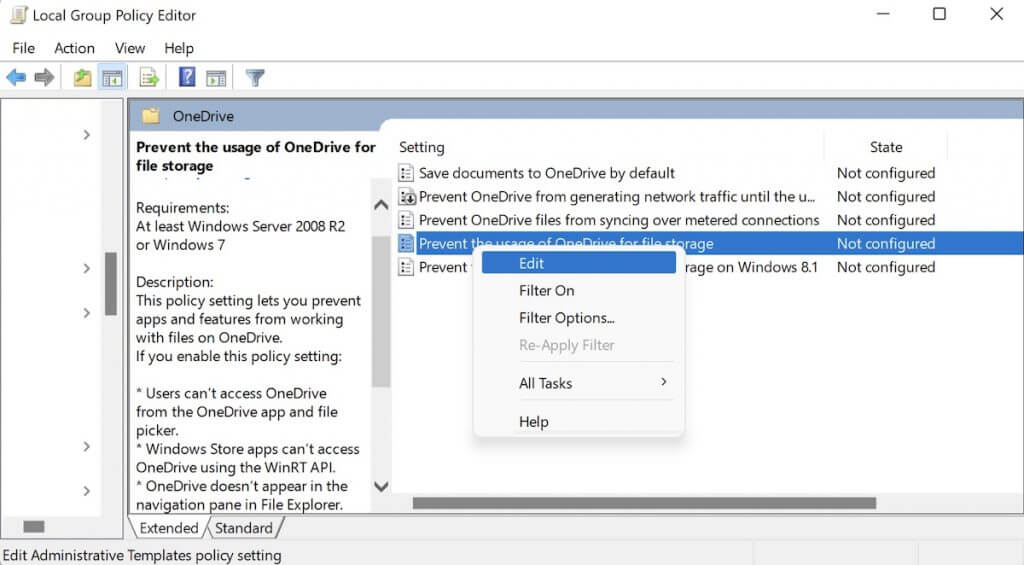Click the Export List toolbar icon

click(149, 78)
